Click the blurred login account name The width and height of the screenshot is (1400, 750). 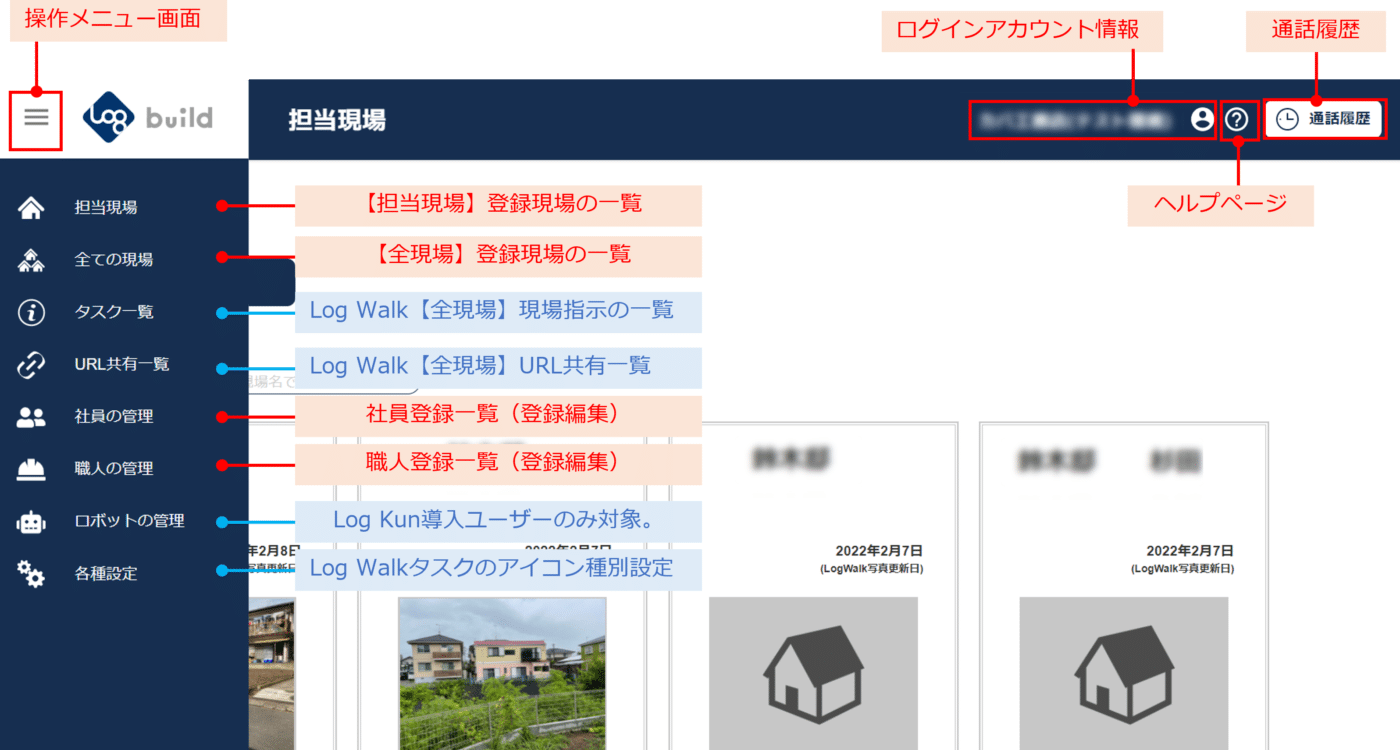click(1075, 120)
